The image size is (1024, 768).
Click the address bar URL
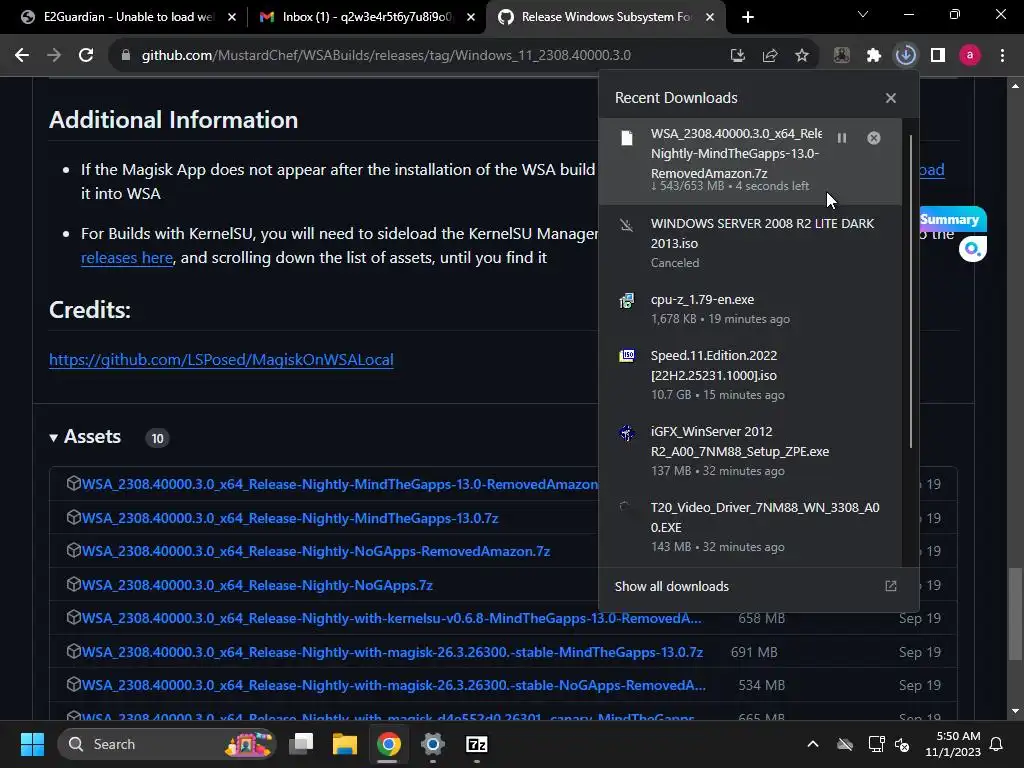(386, 55)
